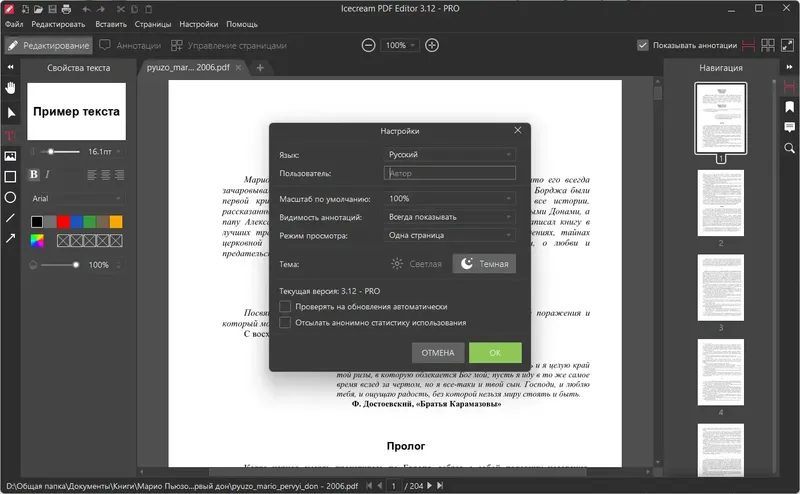Pick the orange color swatch
This screenshot has width=800, height=494.
tap(116, 221)
